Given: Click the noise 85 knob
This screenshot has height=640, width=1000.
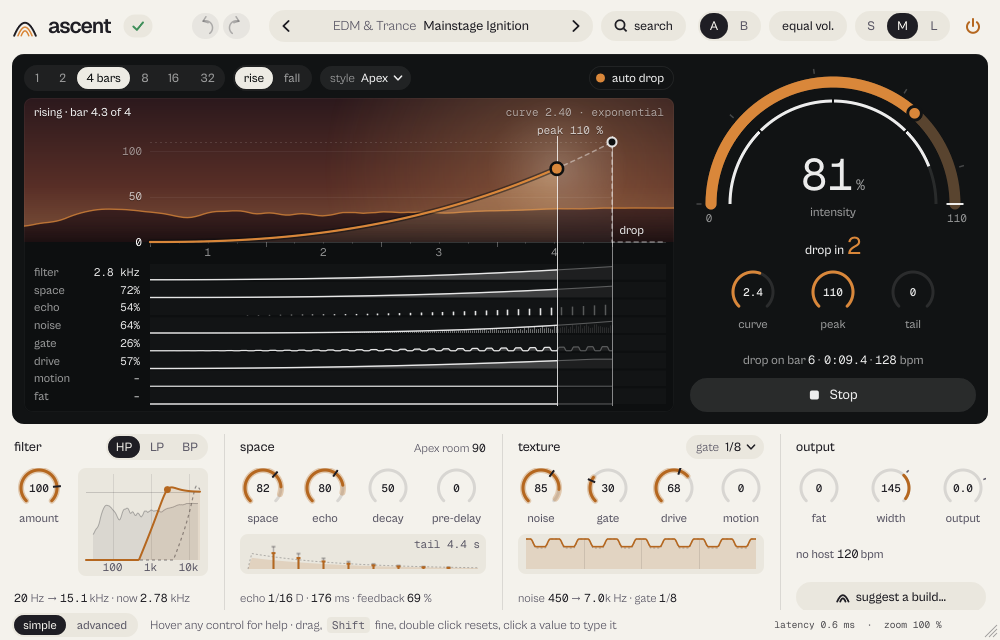Looking at the screenshot, I should (x=541, y=488).
